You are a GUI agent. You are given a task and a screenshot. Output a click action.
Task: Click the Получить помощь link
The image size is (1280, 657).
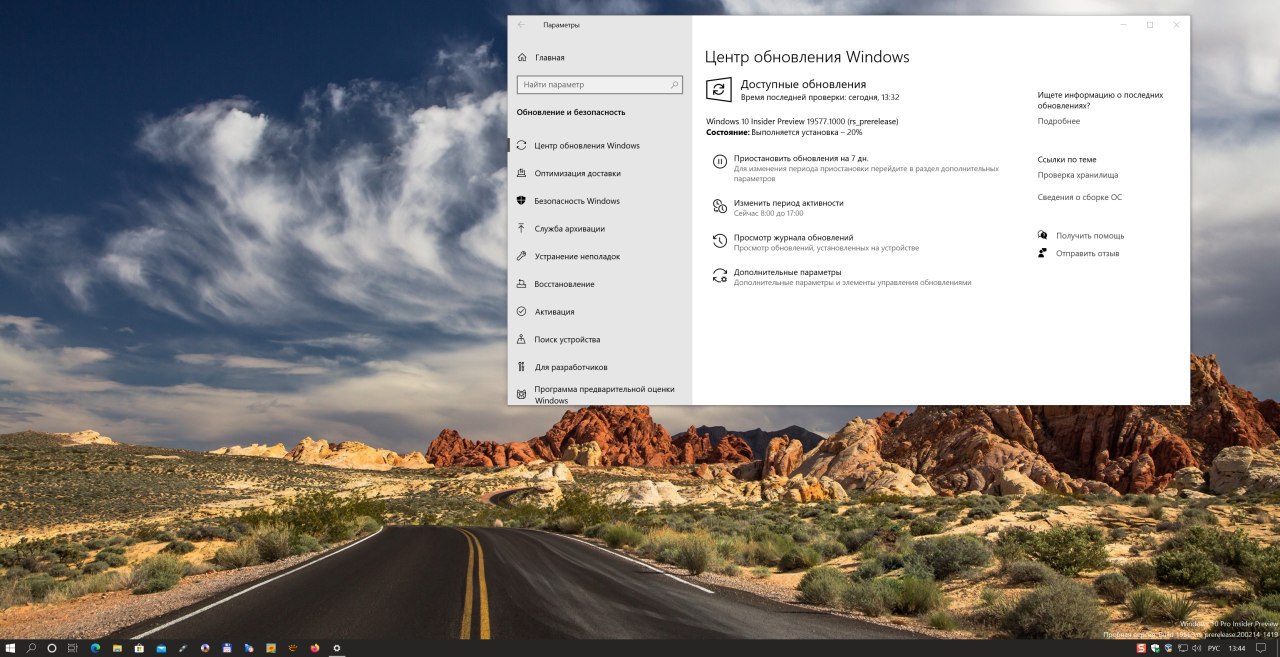[1090, 236]
